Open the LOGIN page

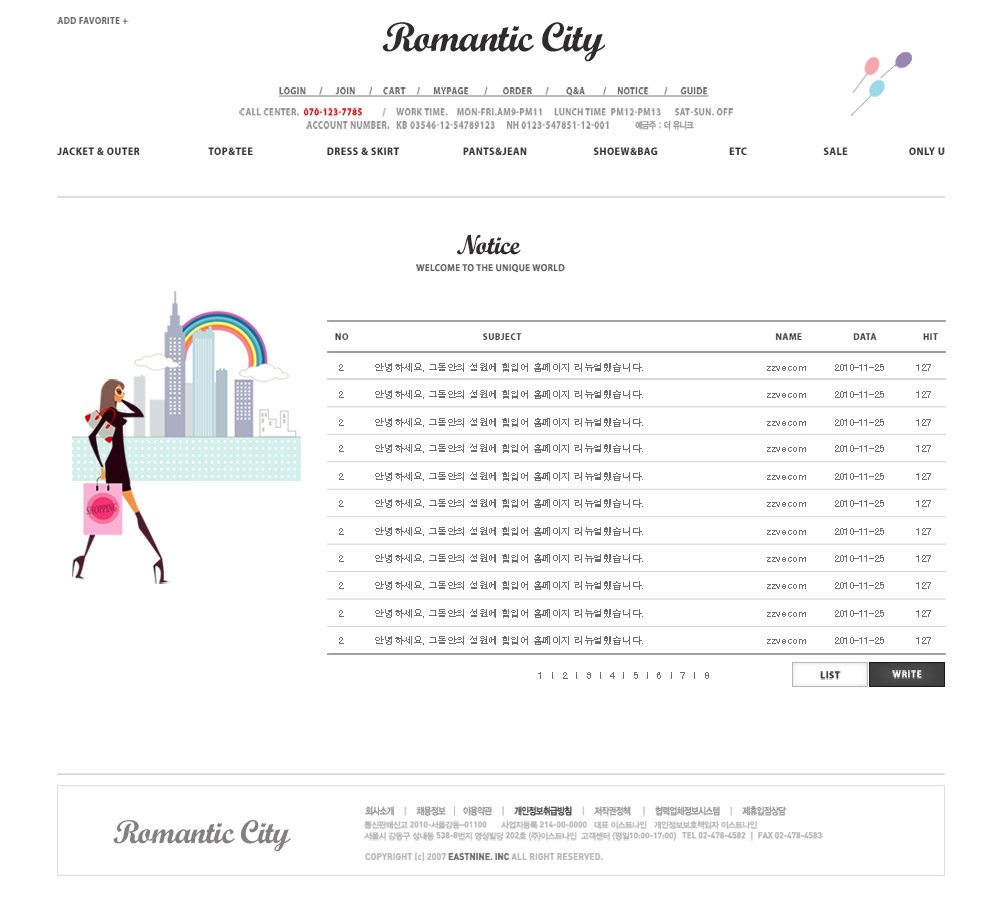pyautogui.click(x=292, y=91)
